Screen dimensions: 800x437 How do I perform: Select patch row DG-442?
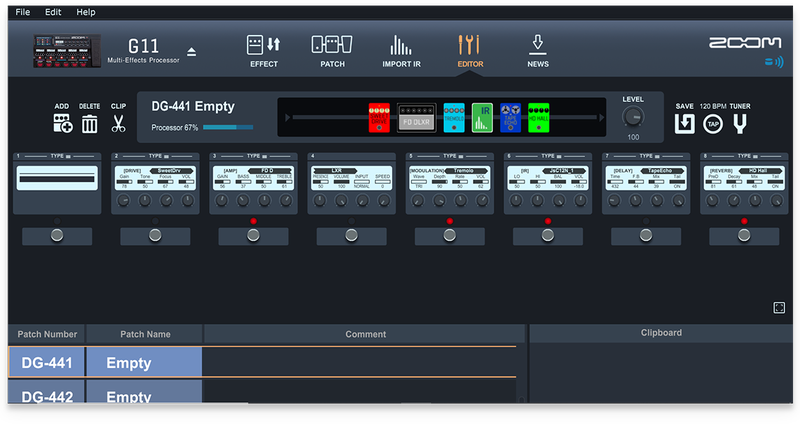pyautogui.click(x=262, y=392)
